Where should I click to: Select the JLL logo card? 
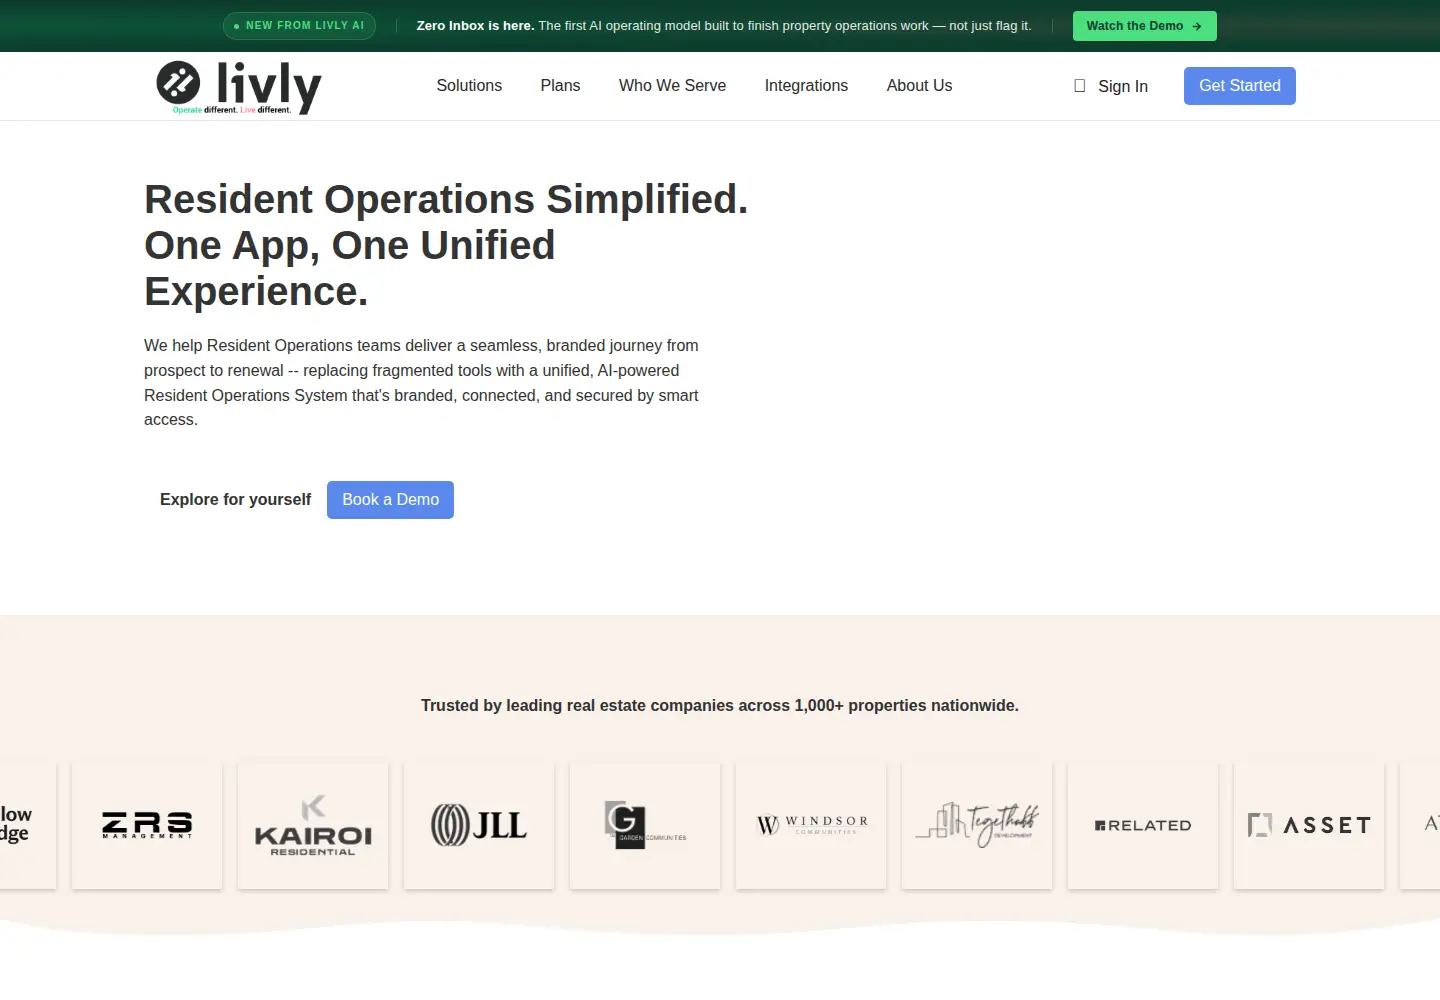point(479,825)
